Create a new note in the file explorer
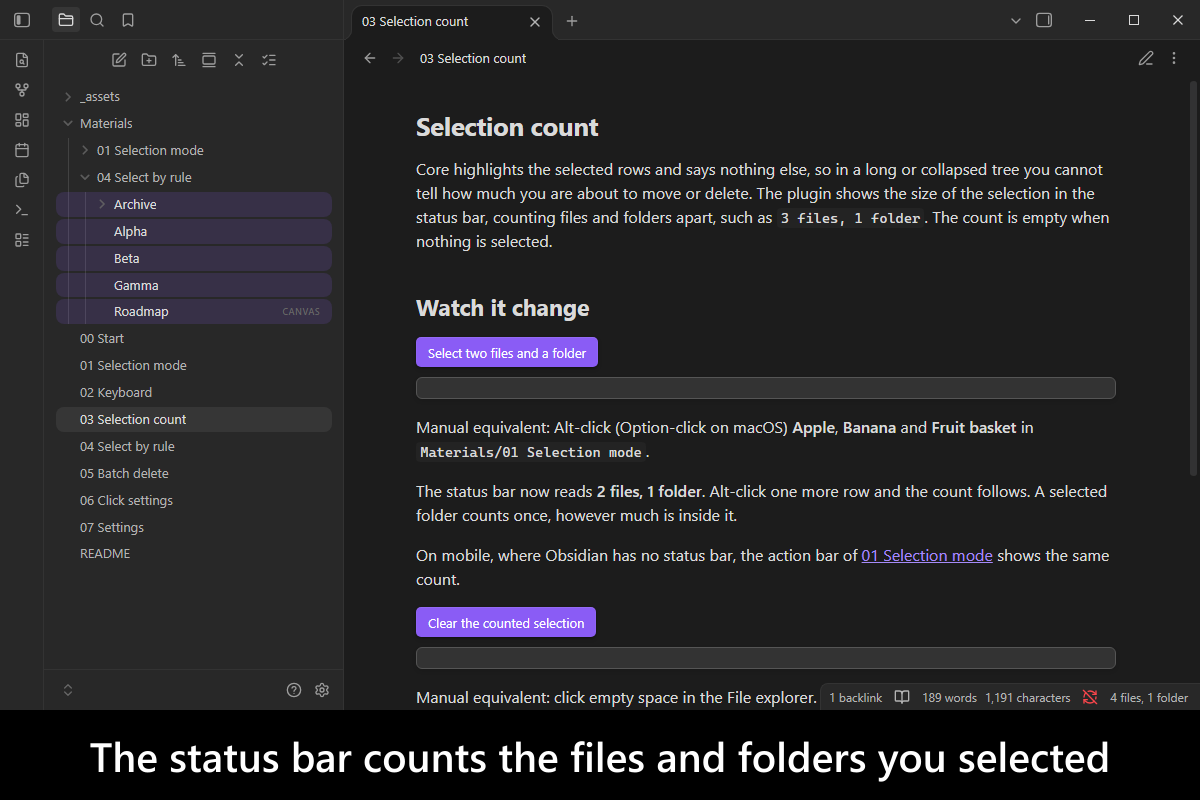Viewport: 1200px width, 800px height. click(x=119, y=60)
